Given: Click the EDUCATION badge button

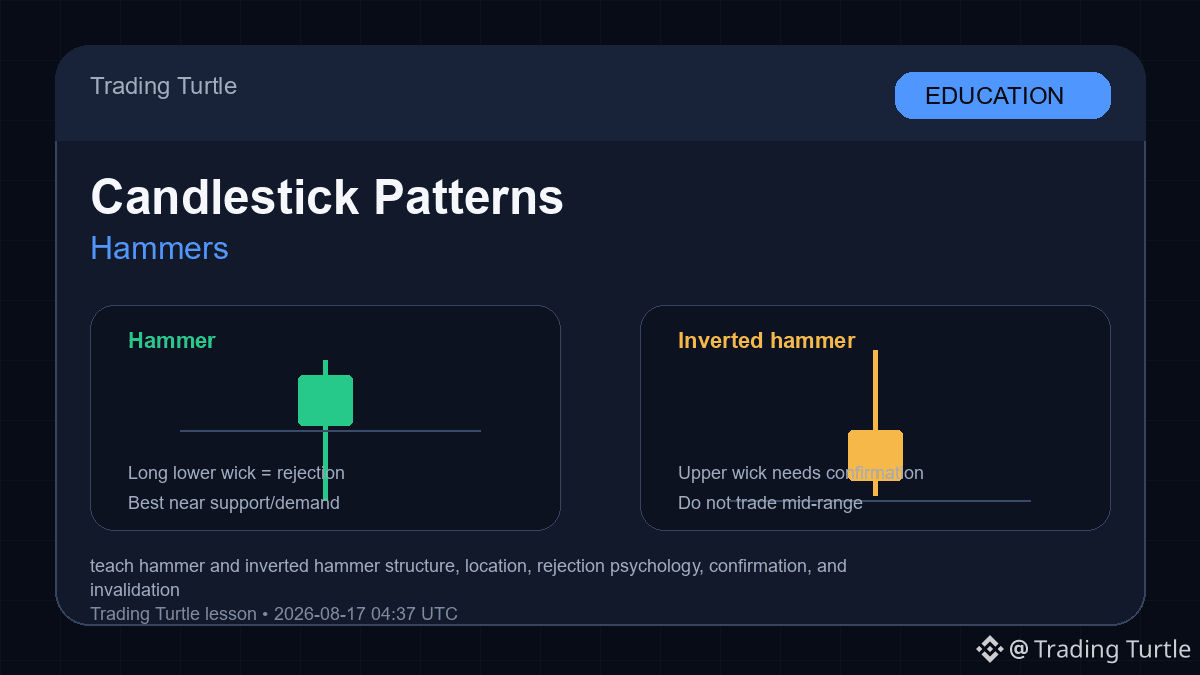Looking at the screenshot, I should coord(1002,96).
